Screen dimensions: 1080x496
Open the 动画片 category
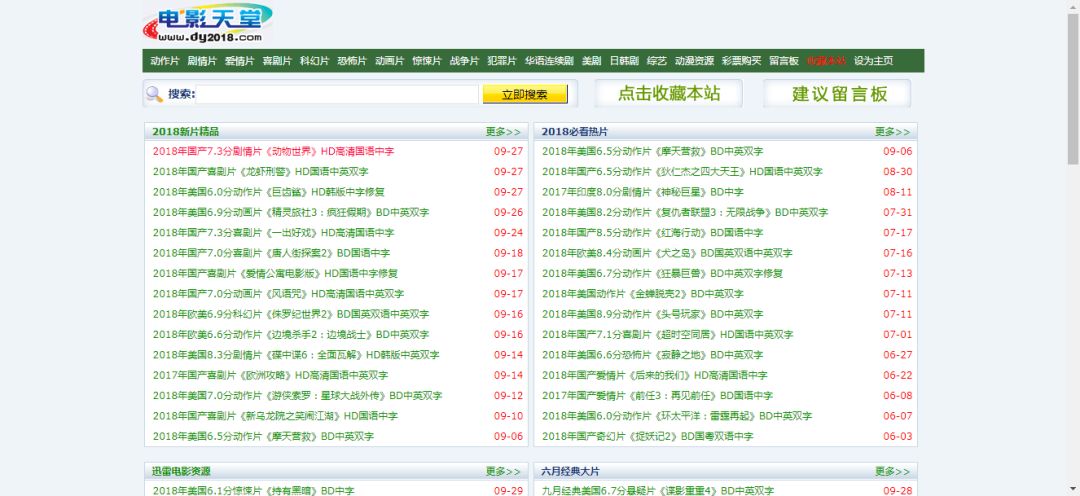389,61
